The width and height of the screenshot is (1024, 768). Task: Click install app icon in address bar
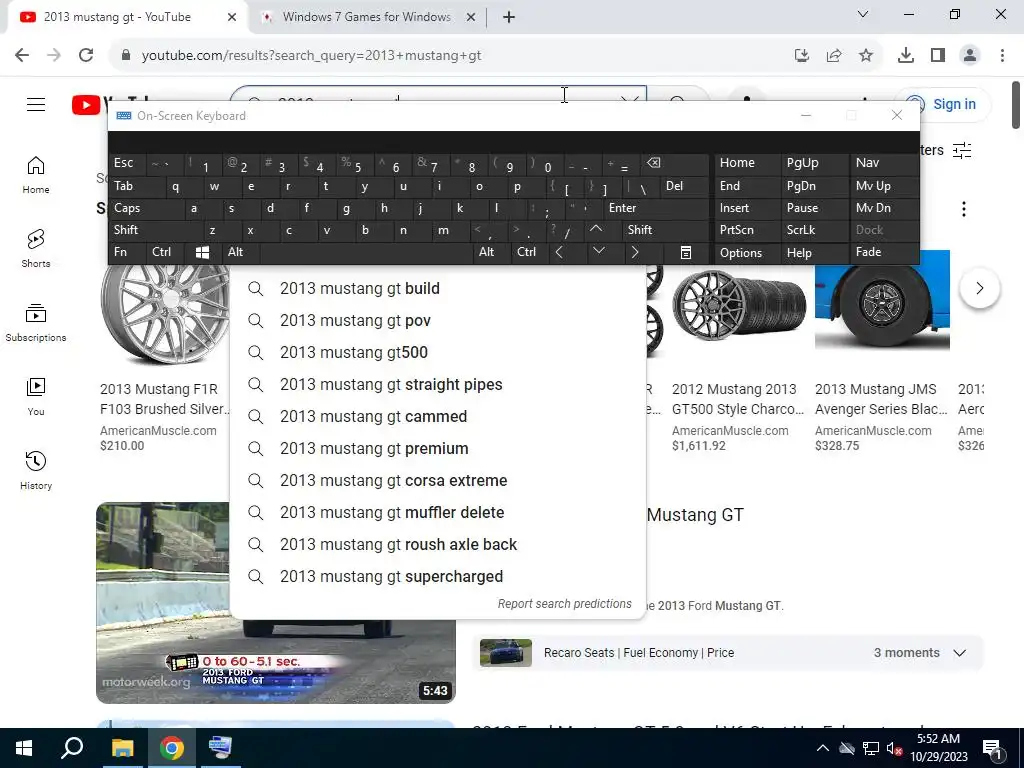click(802, 56)
